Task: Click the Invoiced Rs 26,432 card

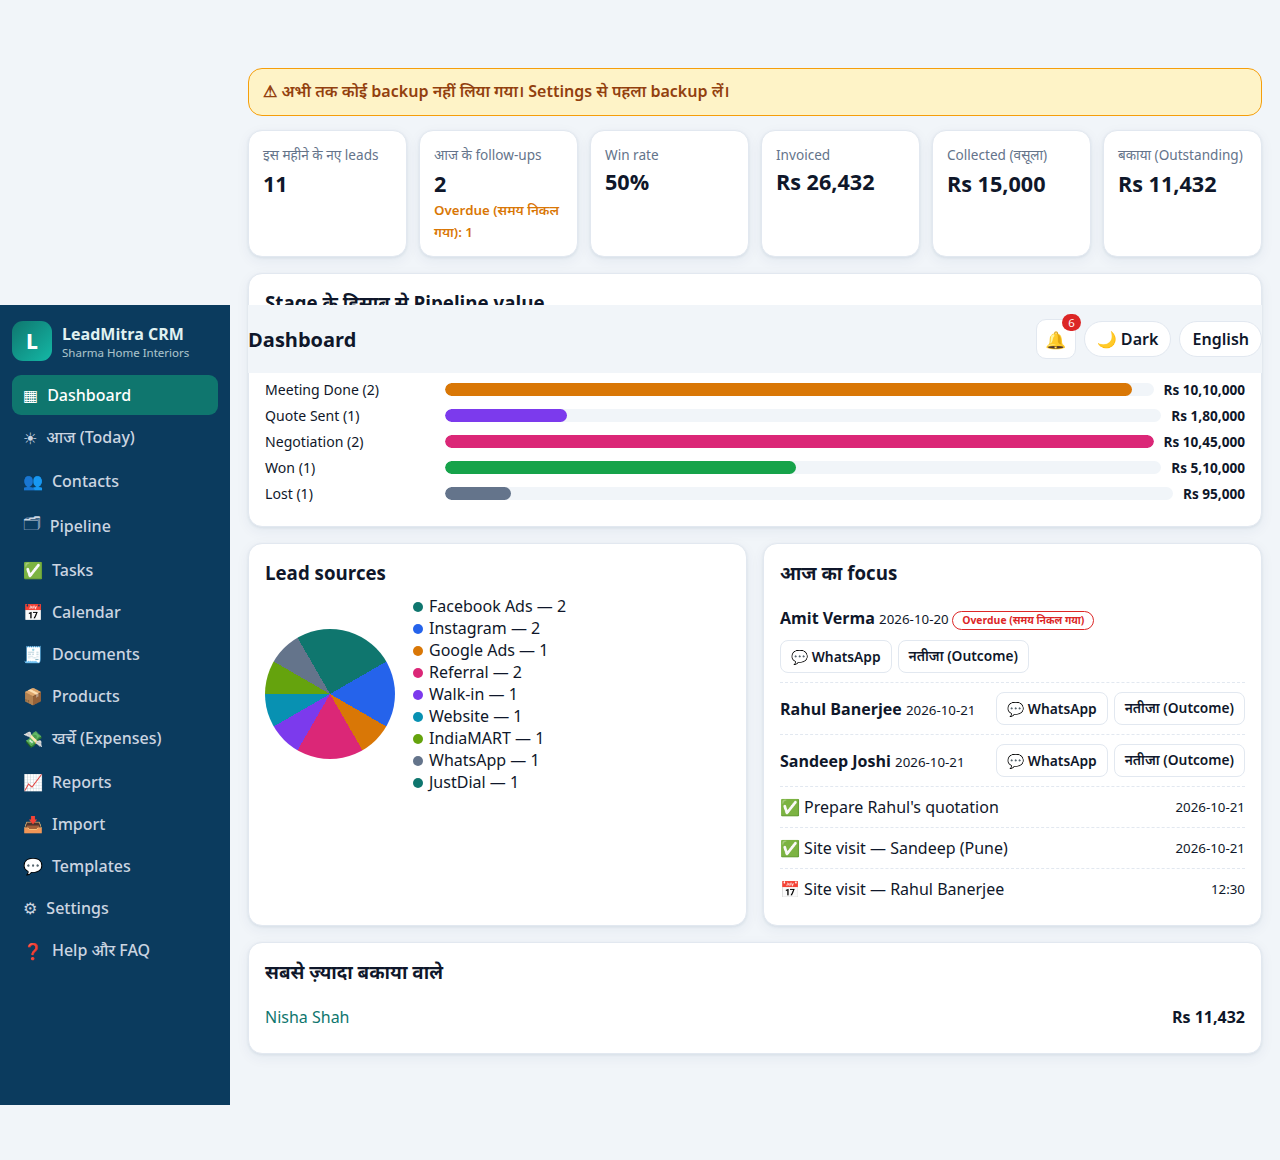Action: coord(840,194)
